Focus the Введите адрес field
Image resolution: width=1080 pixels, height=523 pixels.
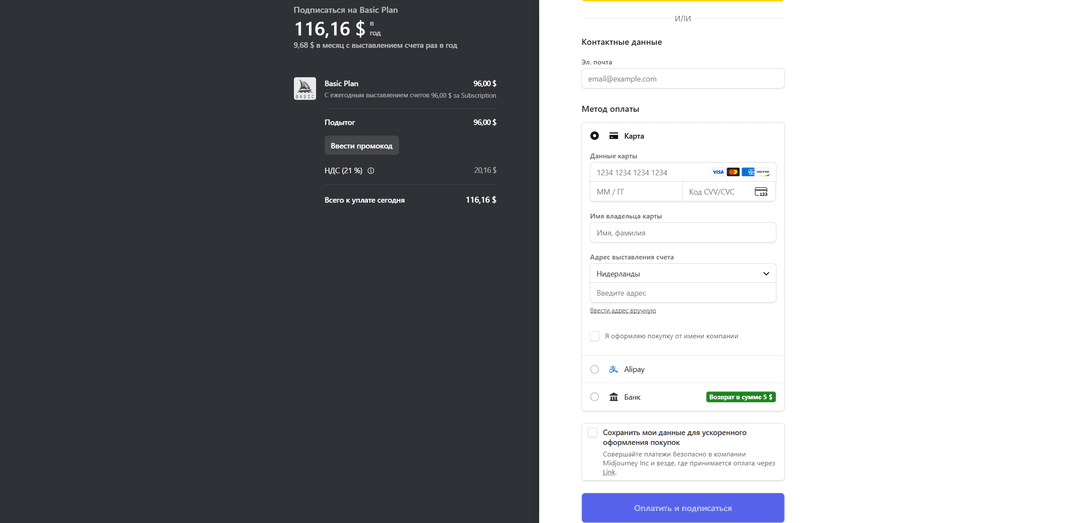click(x=683, y=293)
